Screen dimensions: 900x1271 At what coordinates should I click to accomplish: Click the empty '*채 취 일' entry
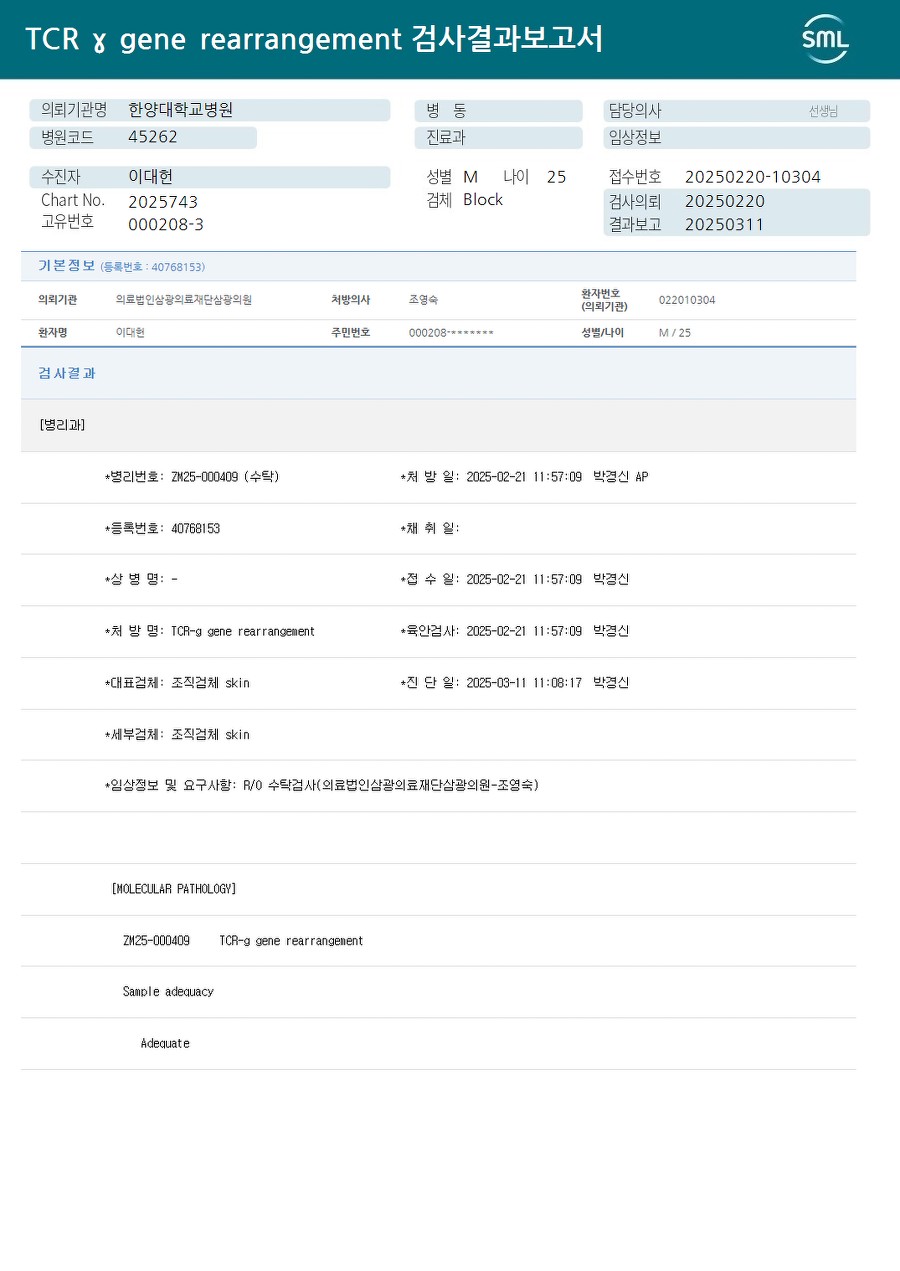pyautogui.click(x=430, y=528)
